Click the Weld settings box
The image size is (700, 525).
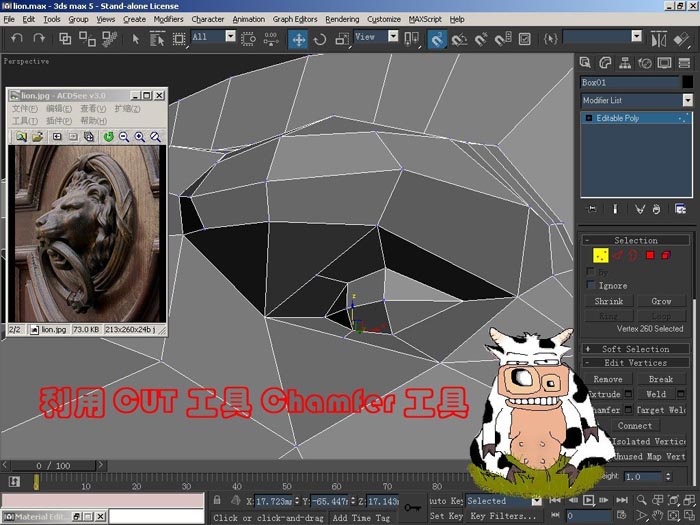(681, 394)
